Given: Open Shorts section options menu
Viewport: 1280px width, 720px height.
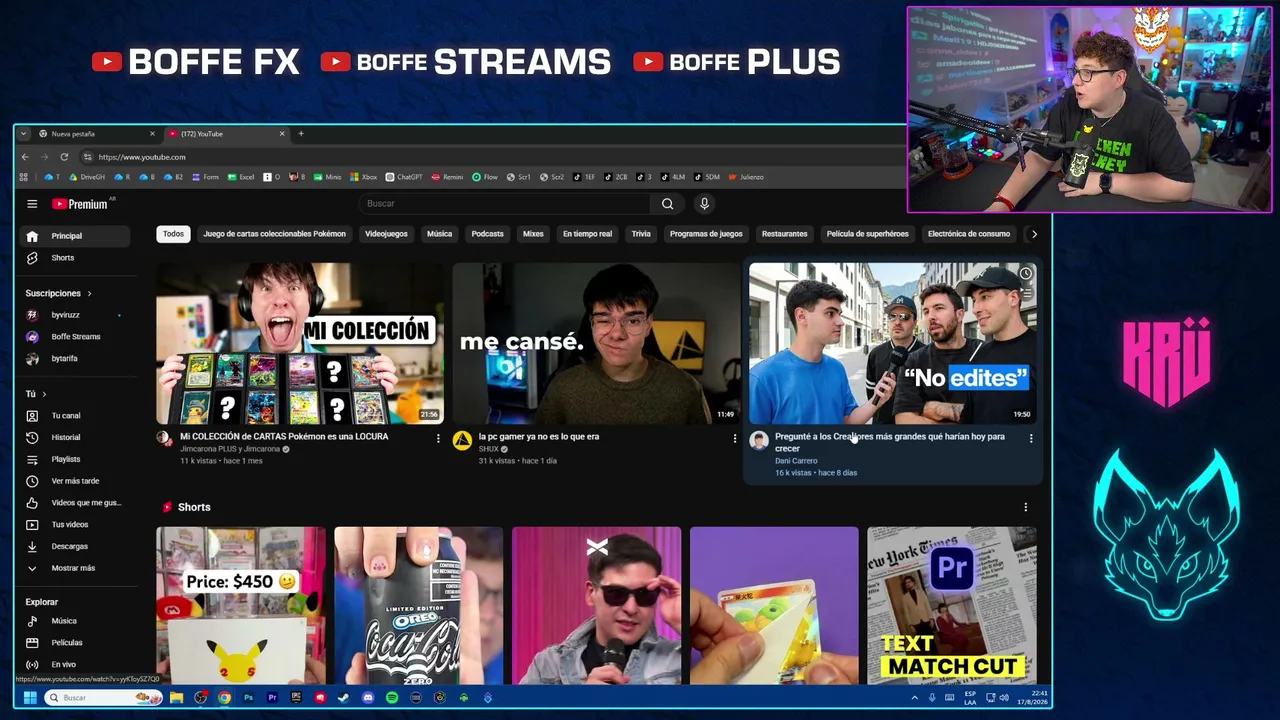Looking at the screenshot, I should 1025,507.
